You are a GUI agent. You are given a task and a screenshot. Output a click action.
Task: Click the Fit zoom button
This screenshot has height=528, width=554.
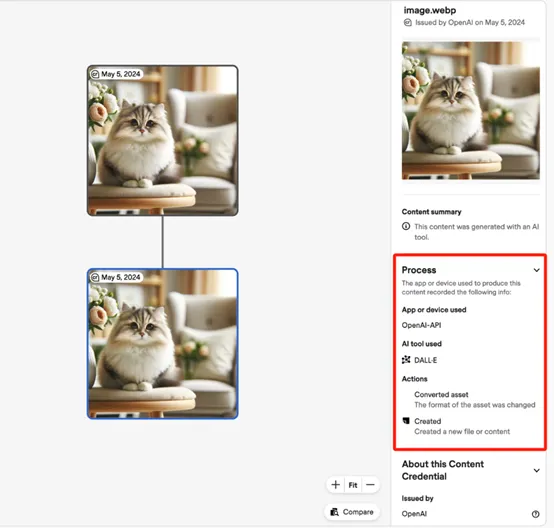(x=353, y=485)
